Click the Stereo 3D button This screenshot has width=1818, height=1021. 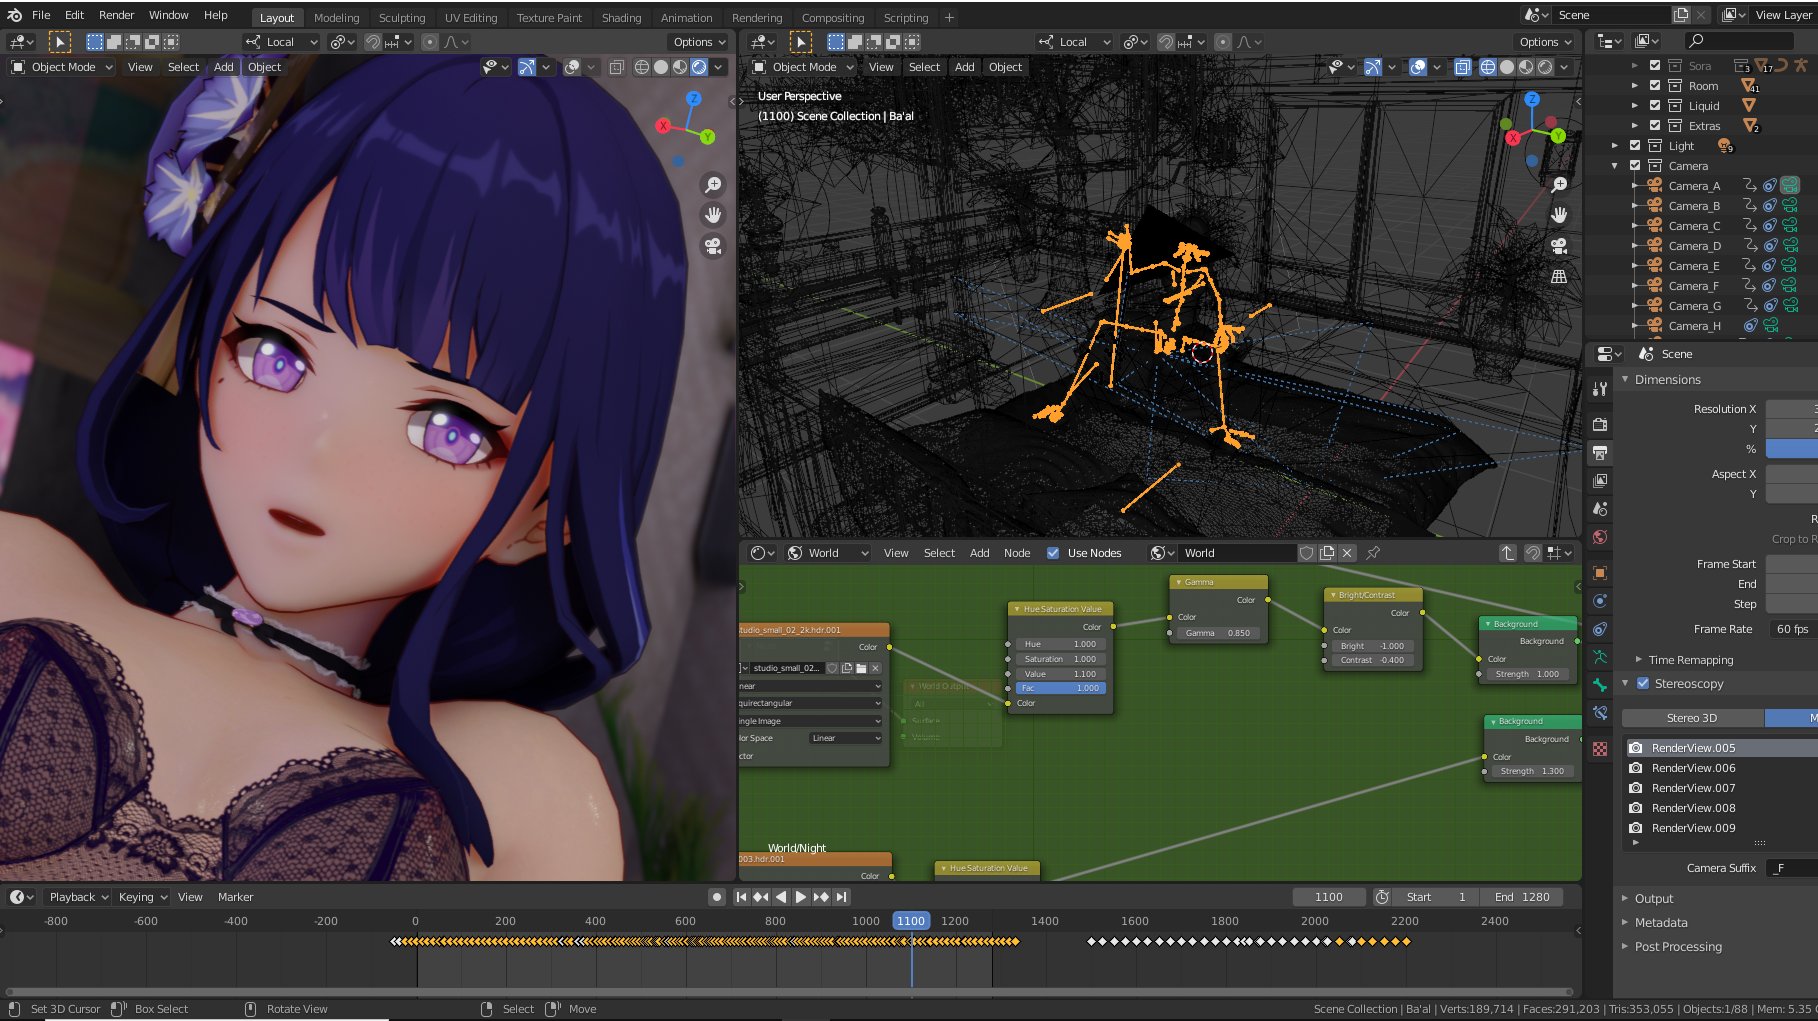[x=1692, y=718]
